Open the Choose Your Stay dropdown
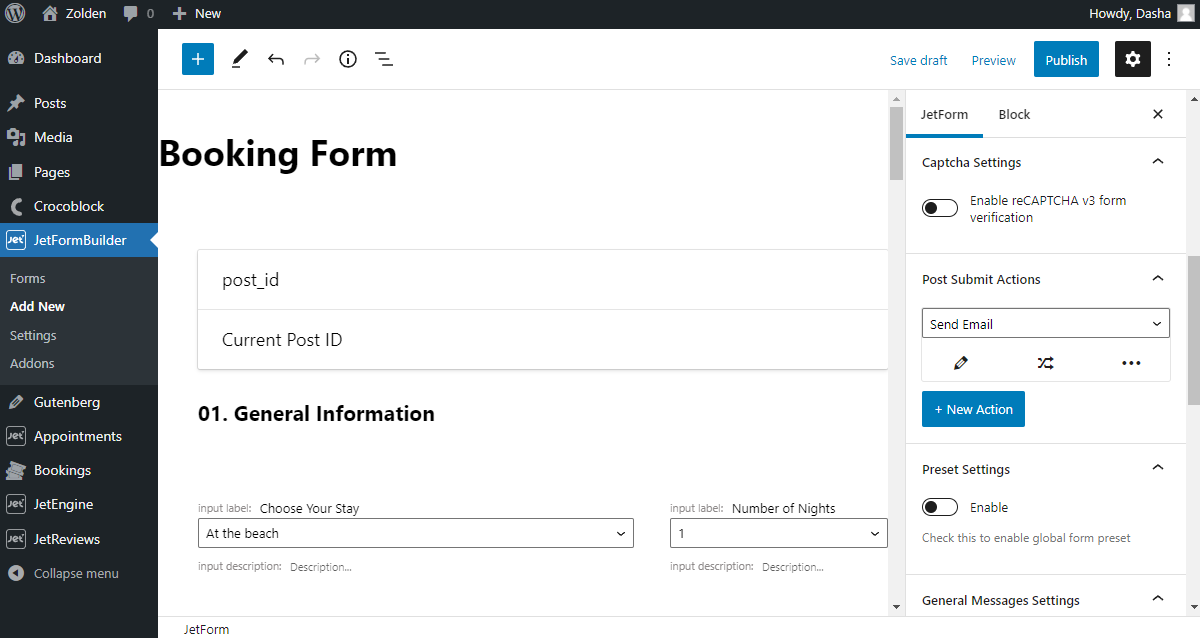The height and width of the screenshot is (638, 1200). [x=415, y=534]
